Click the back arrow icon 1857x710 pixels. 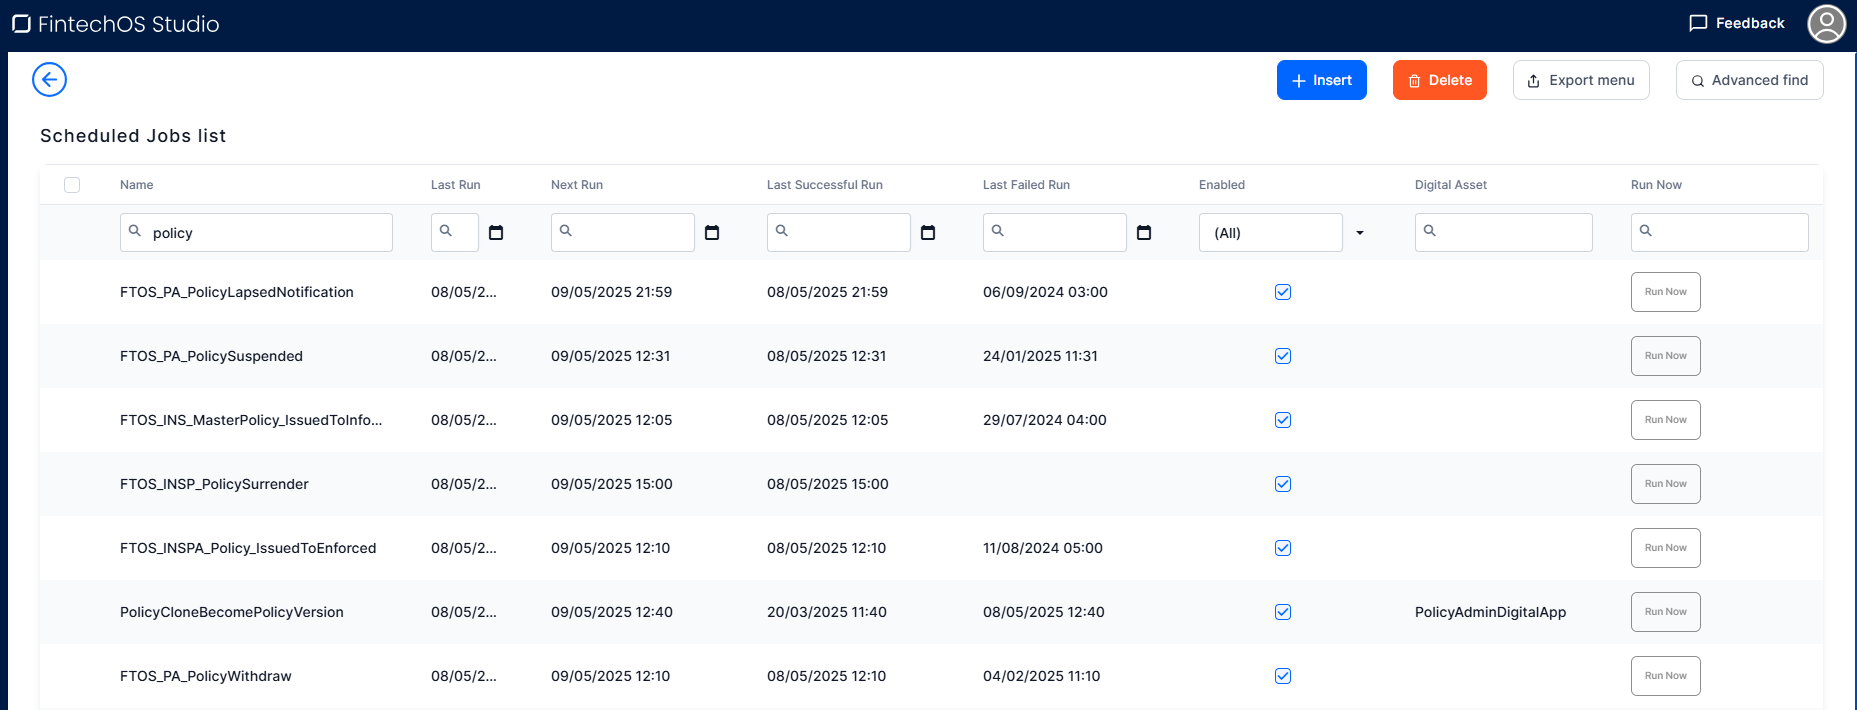pyautogui.click(x=49, y=80)
